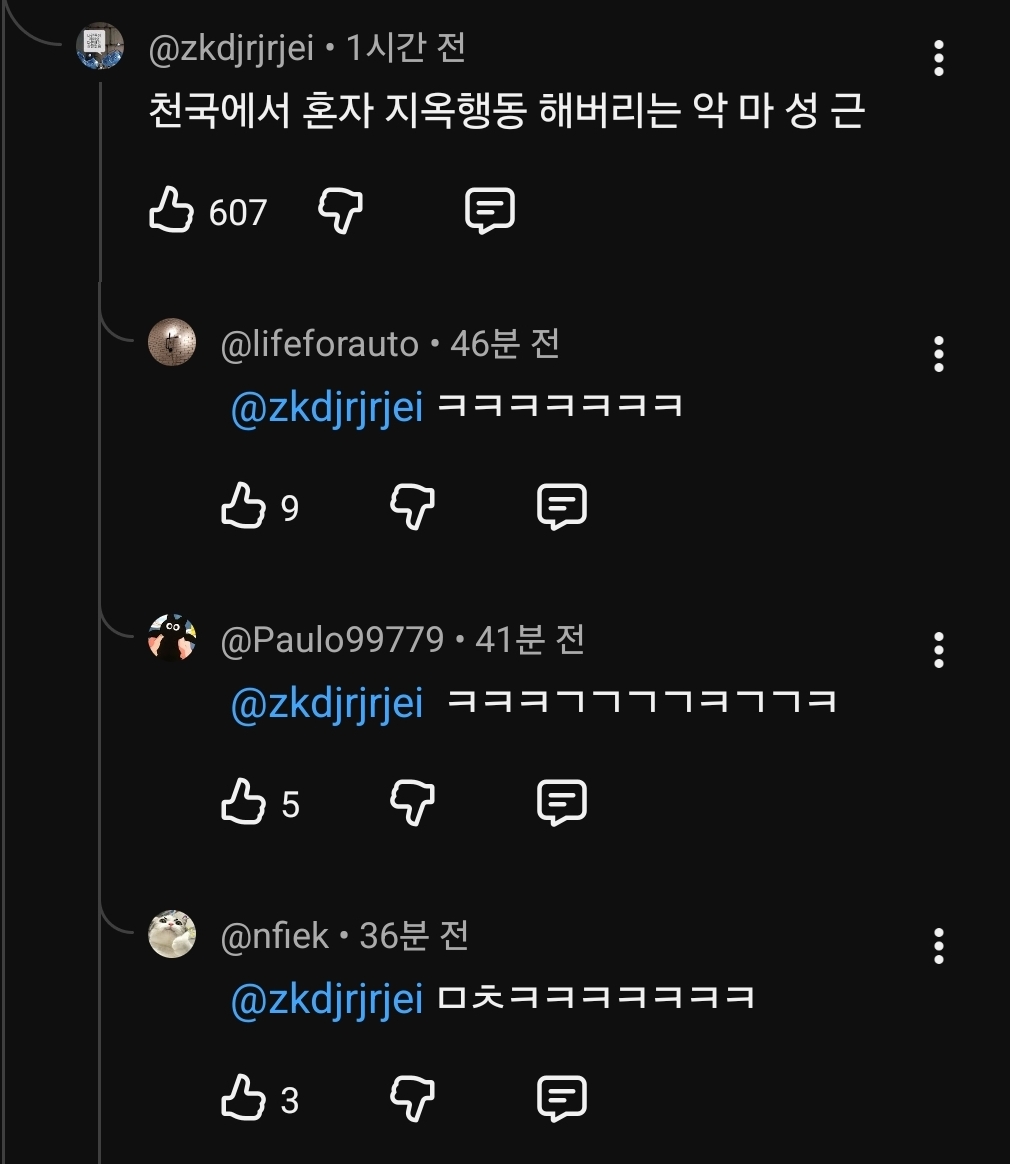
Task: Open the @nfiek cat avatar profile
Action: click(172, 934)
